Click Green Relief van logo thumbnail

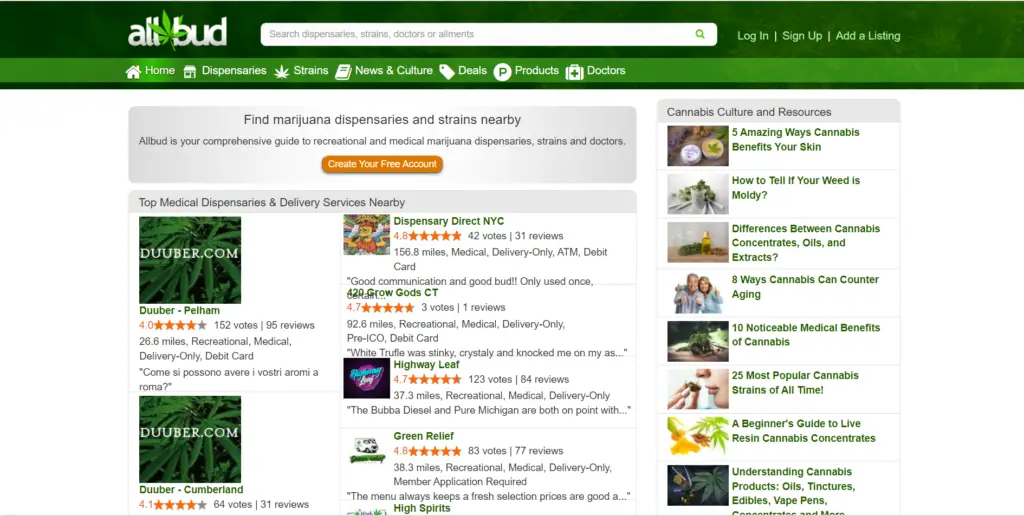point(367,449)
